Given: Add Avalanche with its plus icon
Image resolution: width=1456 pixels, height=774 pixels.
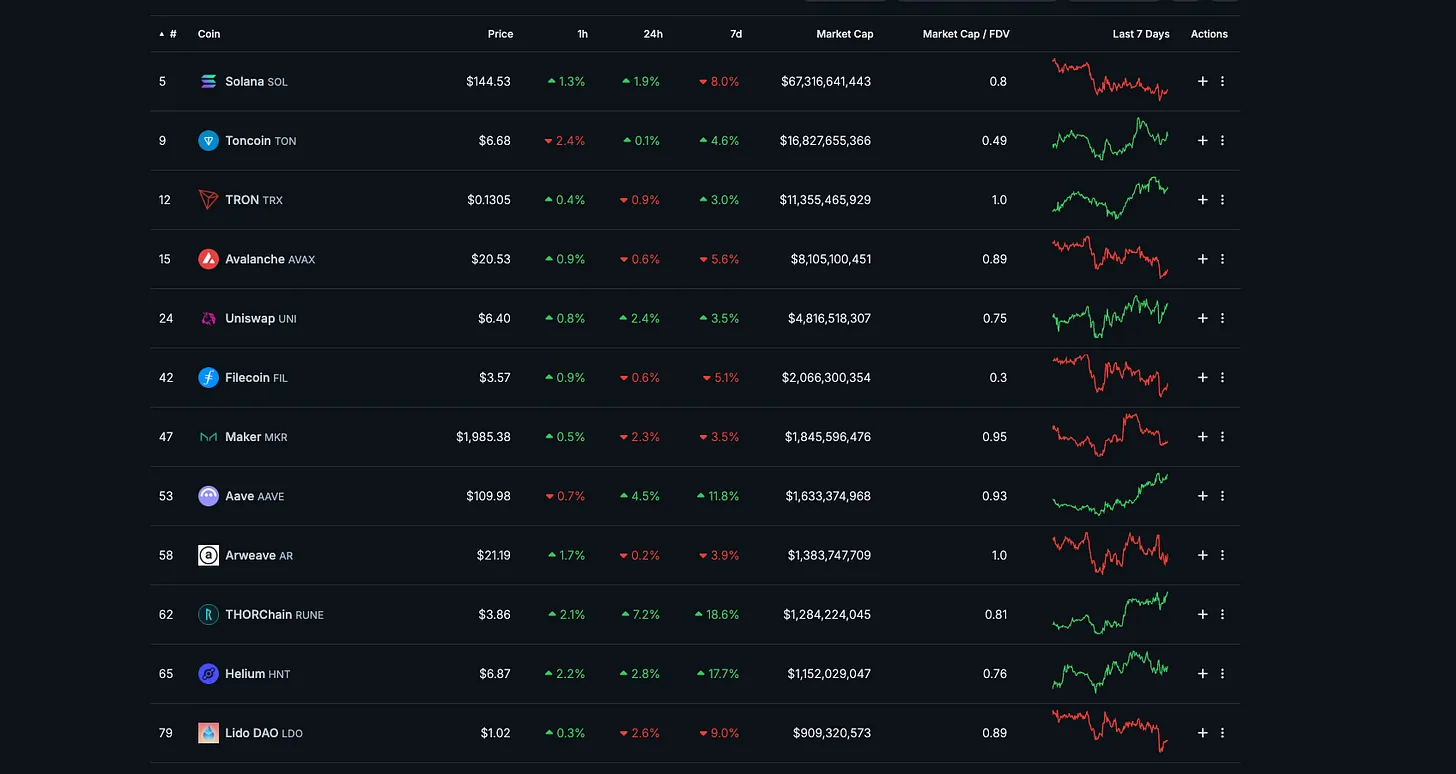Looking at the screenshot, I should (x=1203, y=259).
